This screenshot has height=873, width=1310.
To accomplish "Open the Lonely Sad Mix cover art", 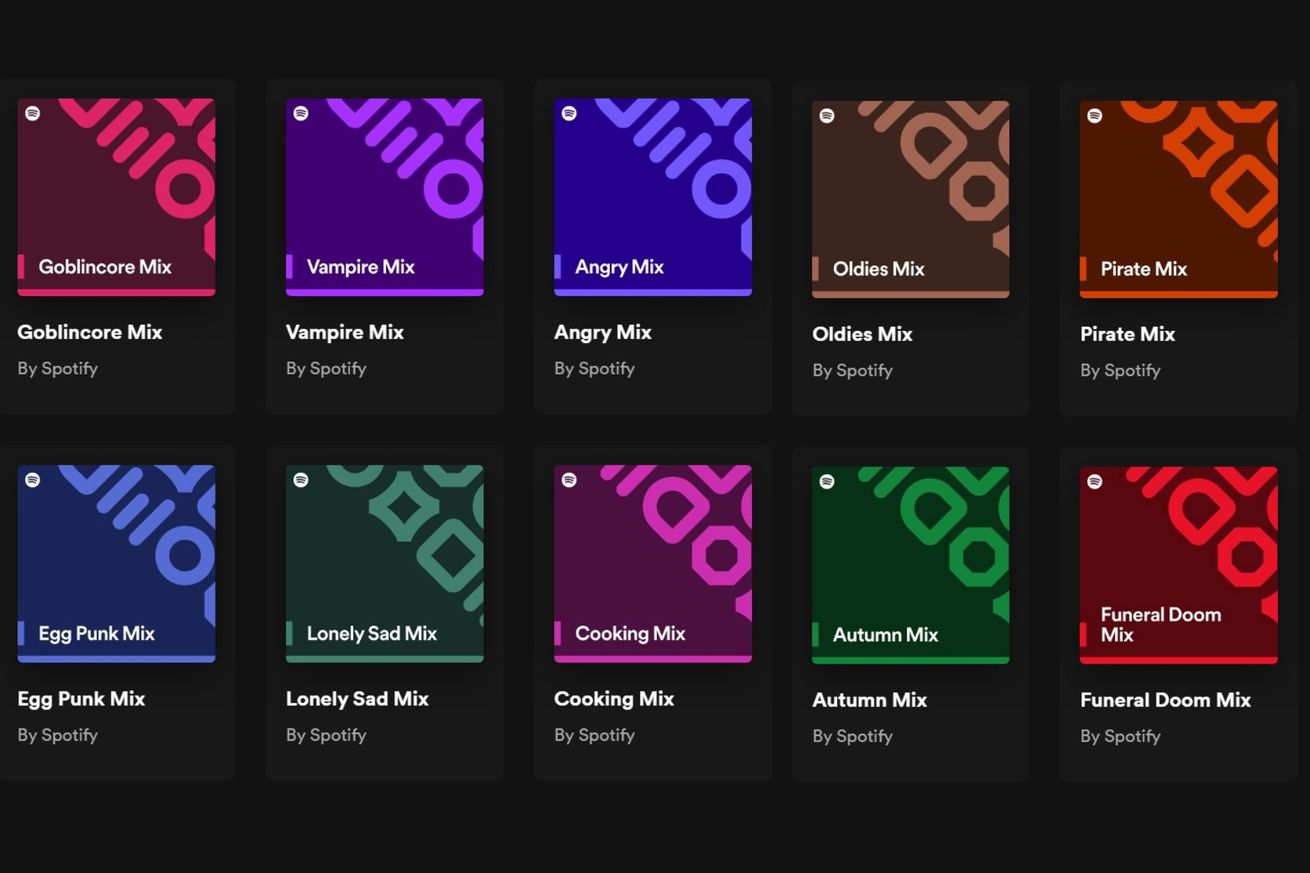I will pyautogui.click(x=385, y=564).
